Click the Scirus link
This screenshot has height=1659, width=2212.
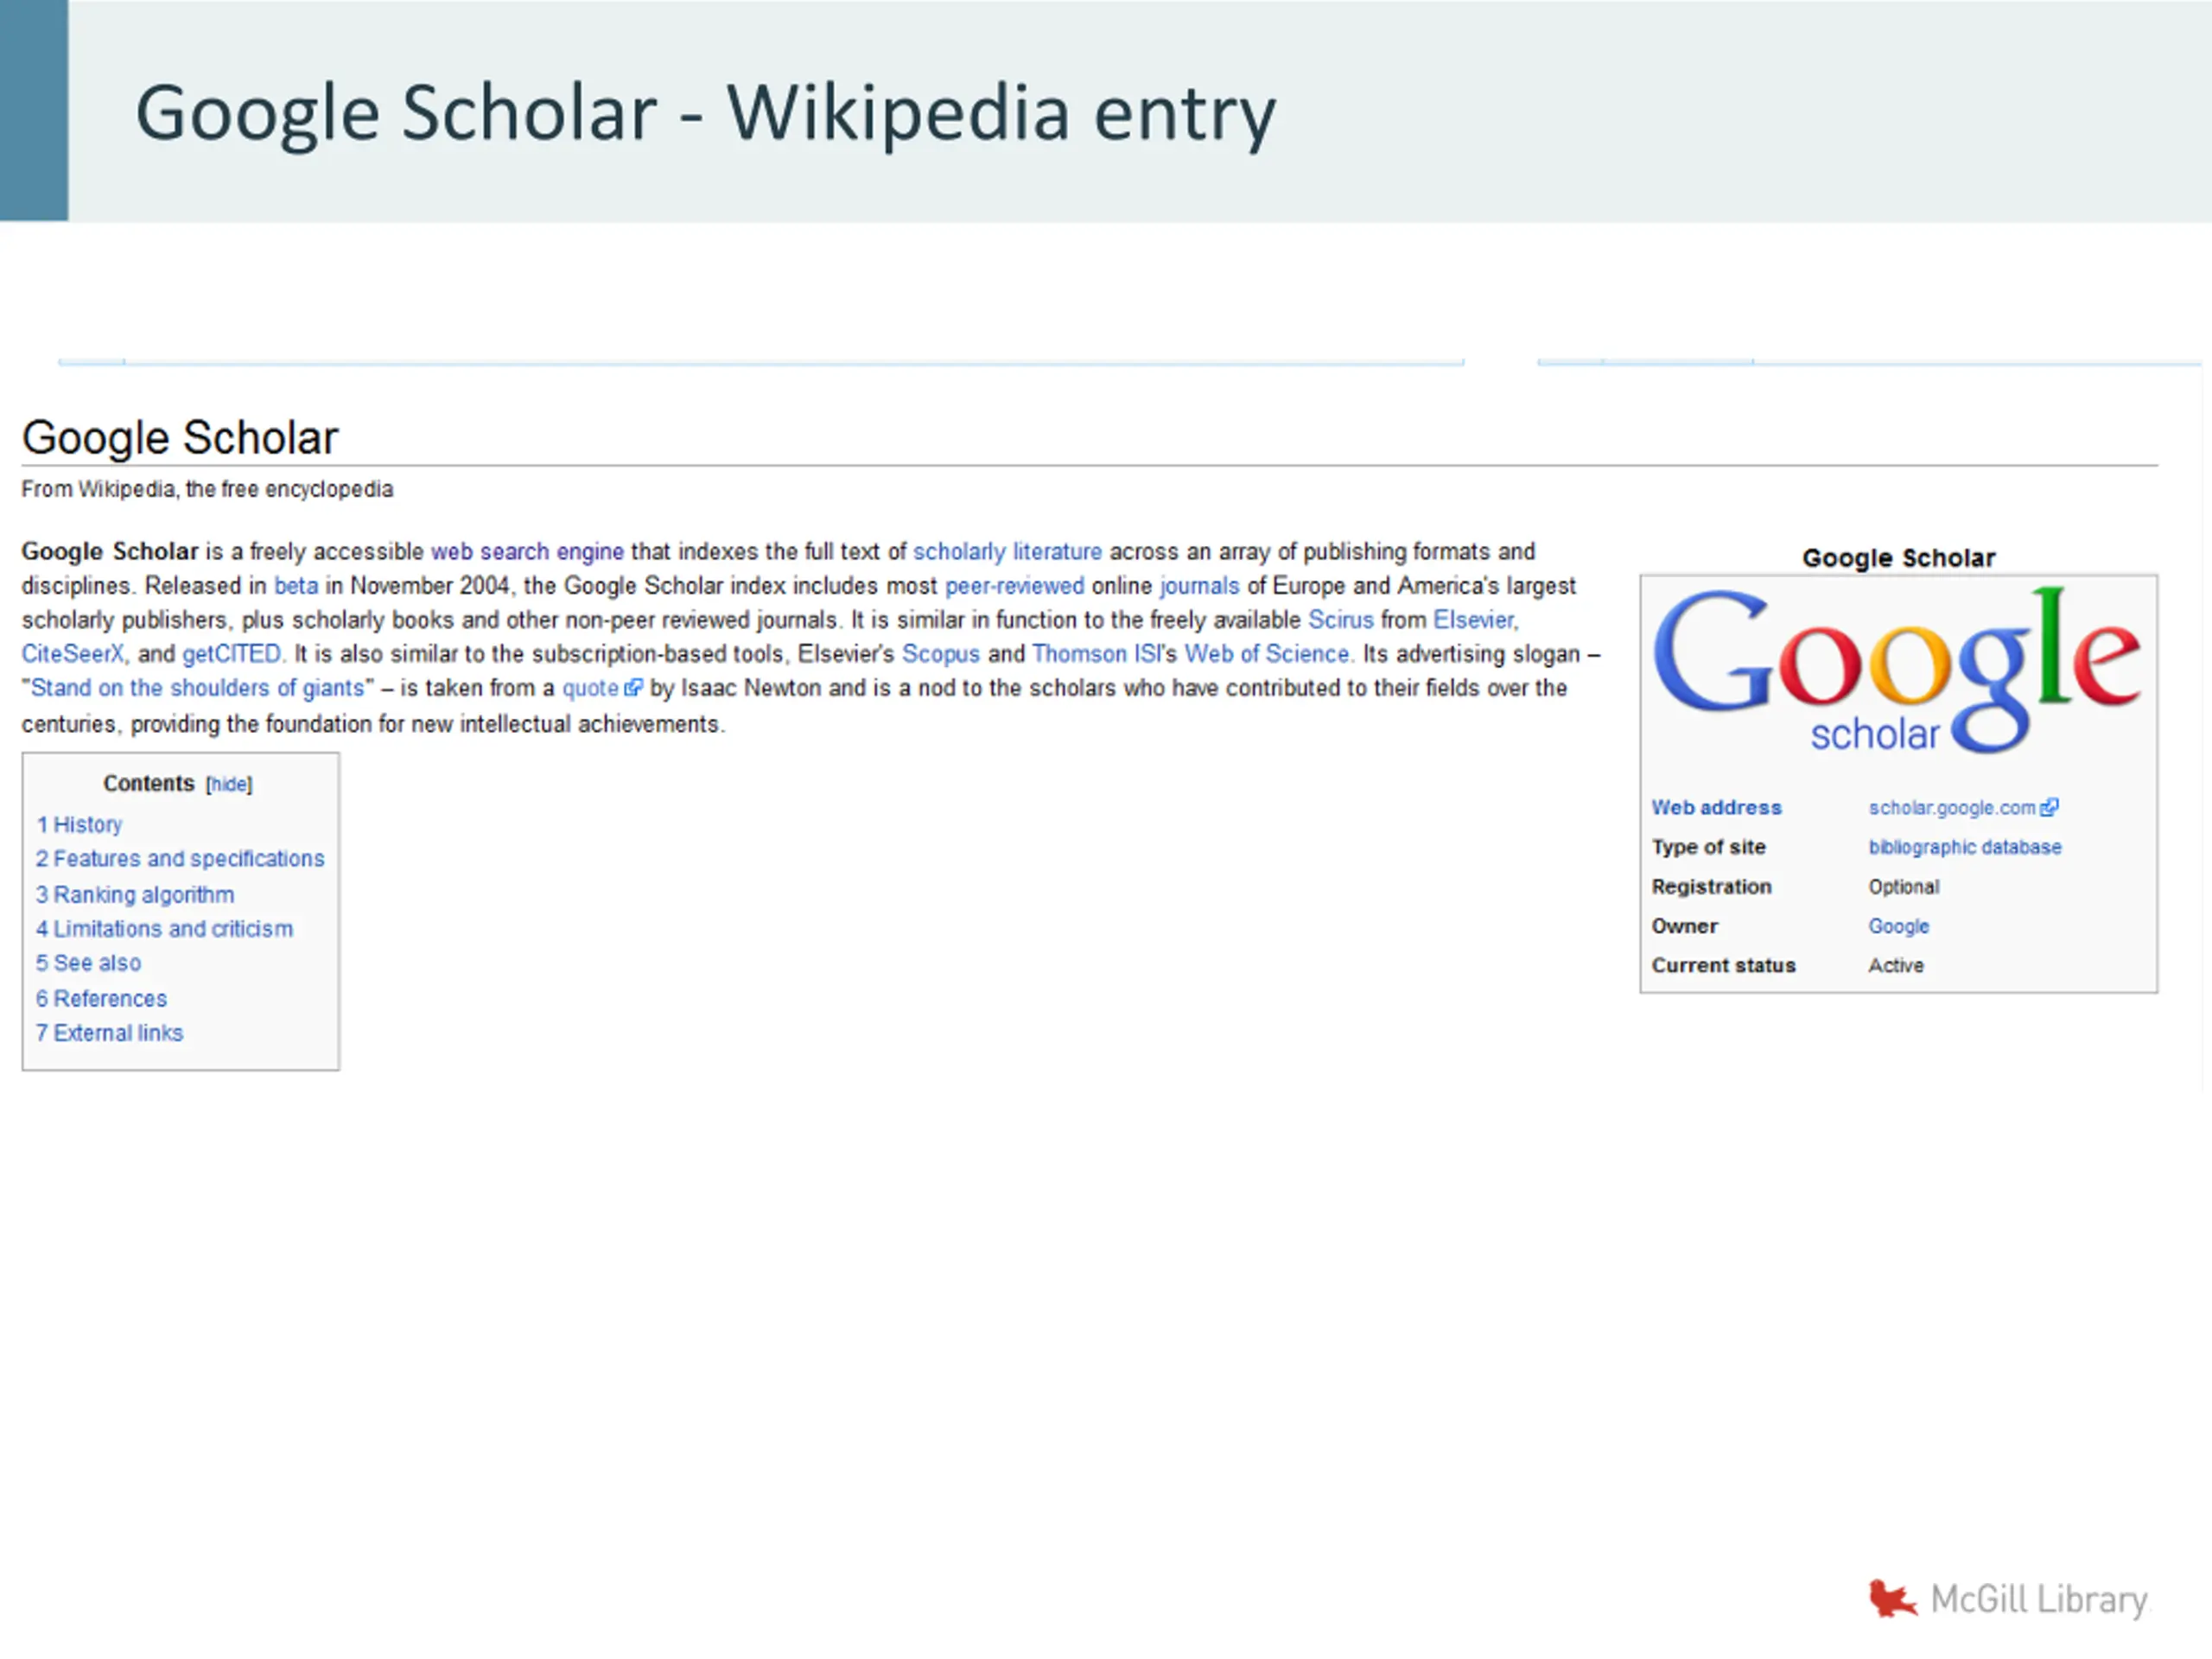[x=1340, y=620]
